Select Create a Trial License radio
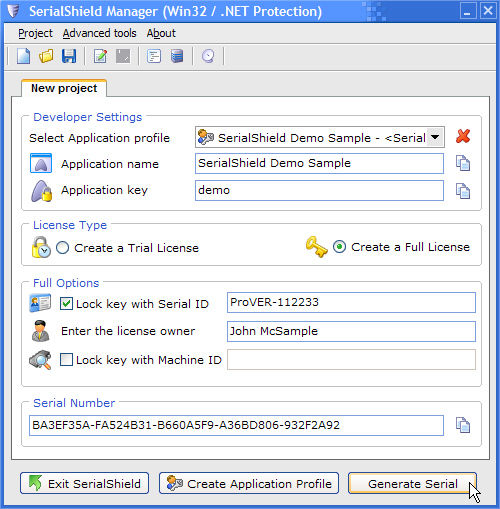 click(x=62, y=248)
